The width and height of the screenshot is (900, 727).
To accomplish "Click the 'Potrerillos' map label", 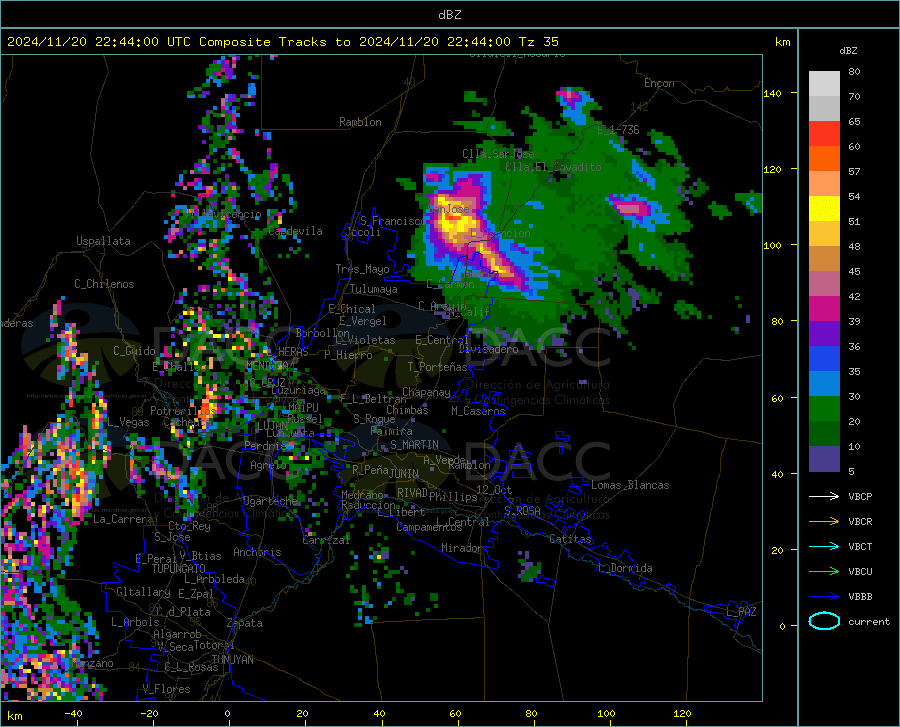I will pyautogui.click(x=183, y=411).
